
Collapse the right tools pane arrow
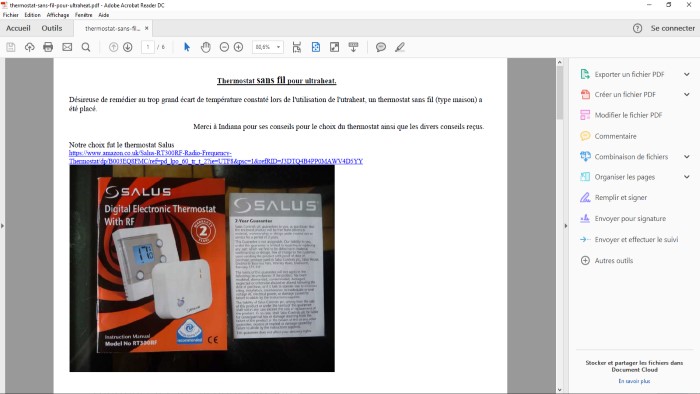[x=566, y=226]
